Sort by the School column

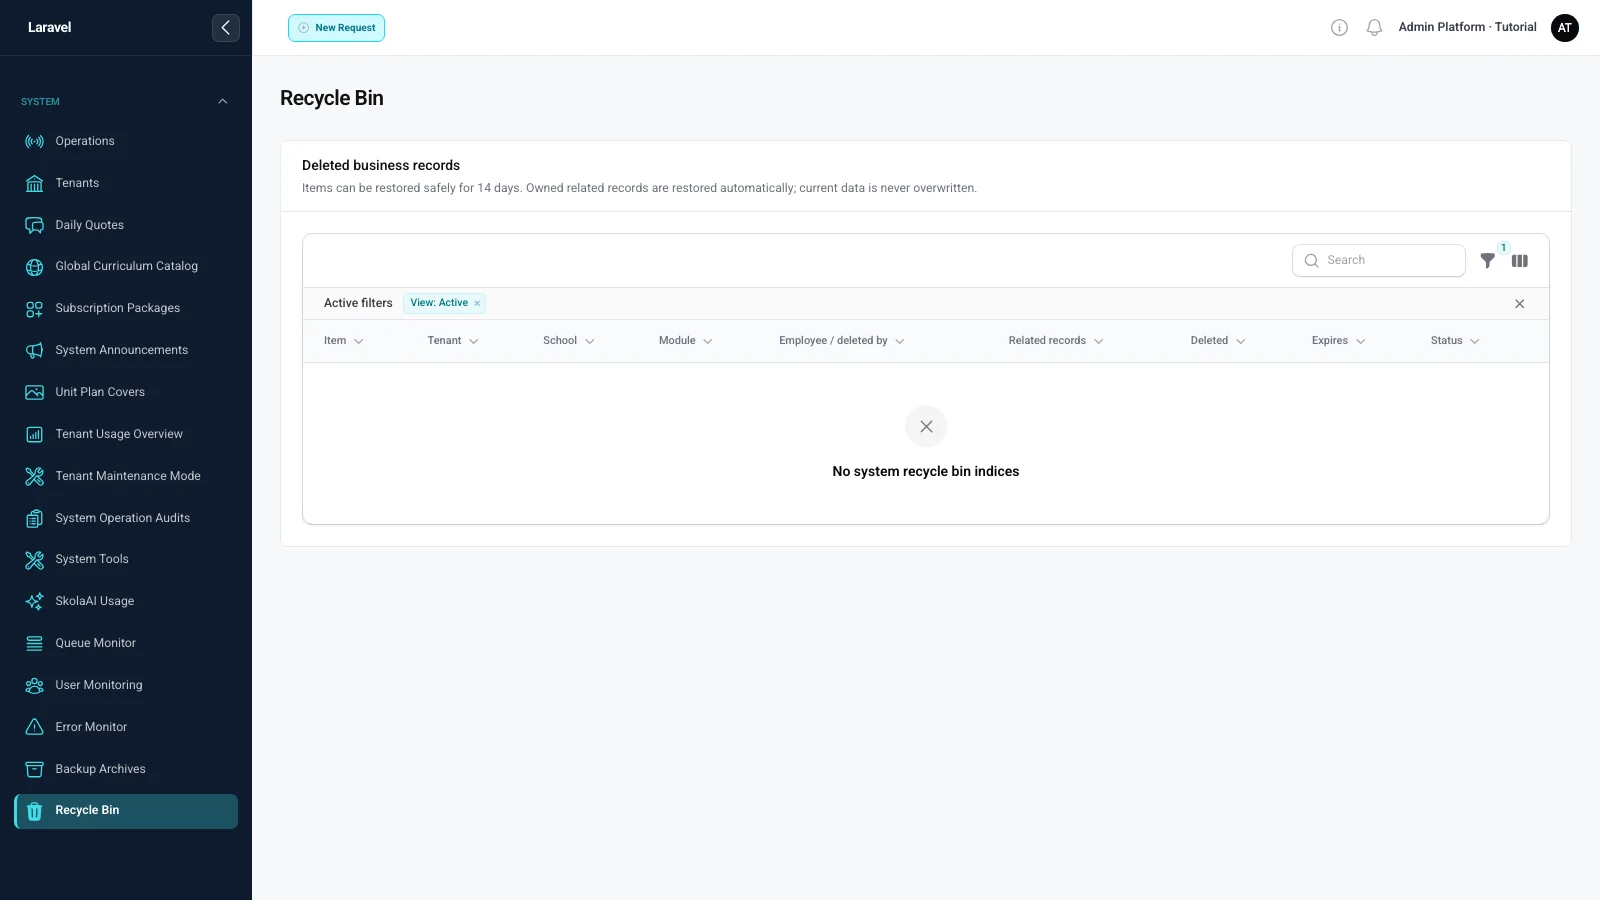(x=569, y=341)
